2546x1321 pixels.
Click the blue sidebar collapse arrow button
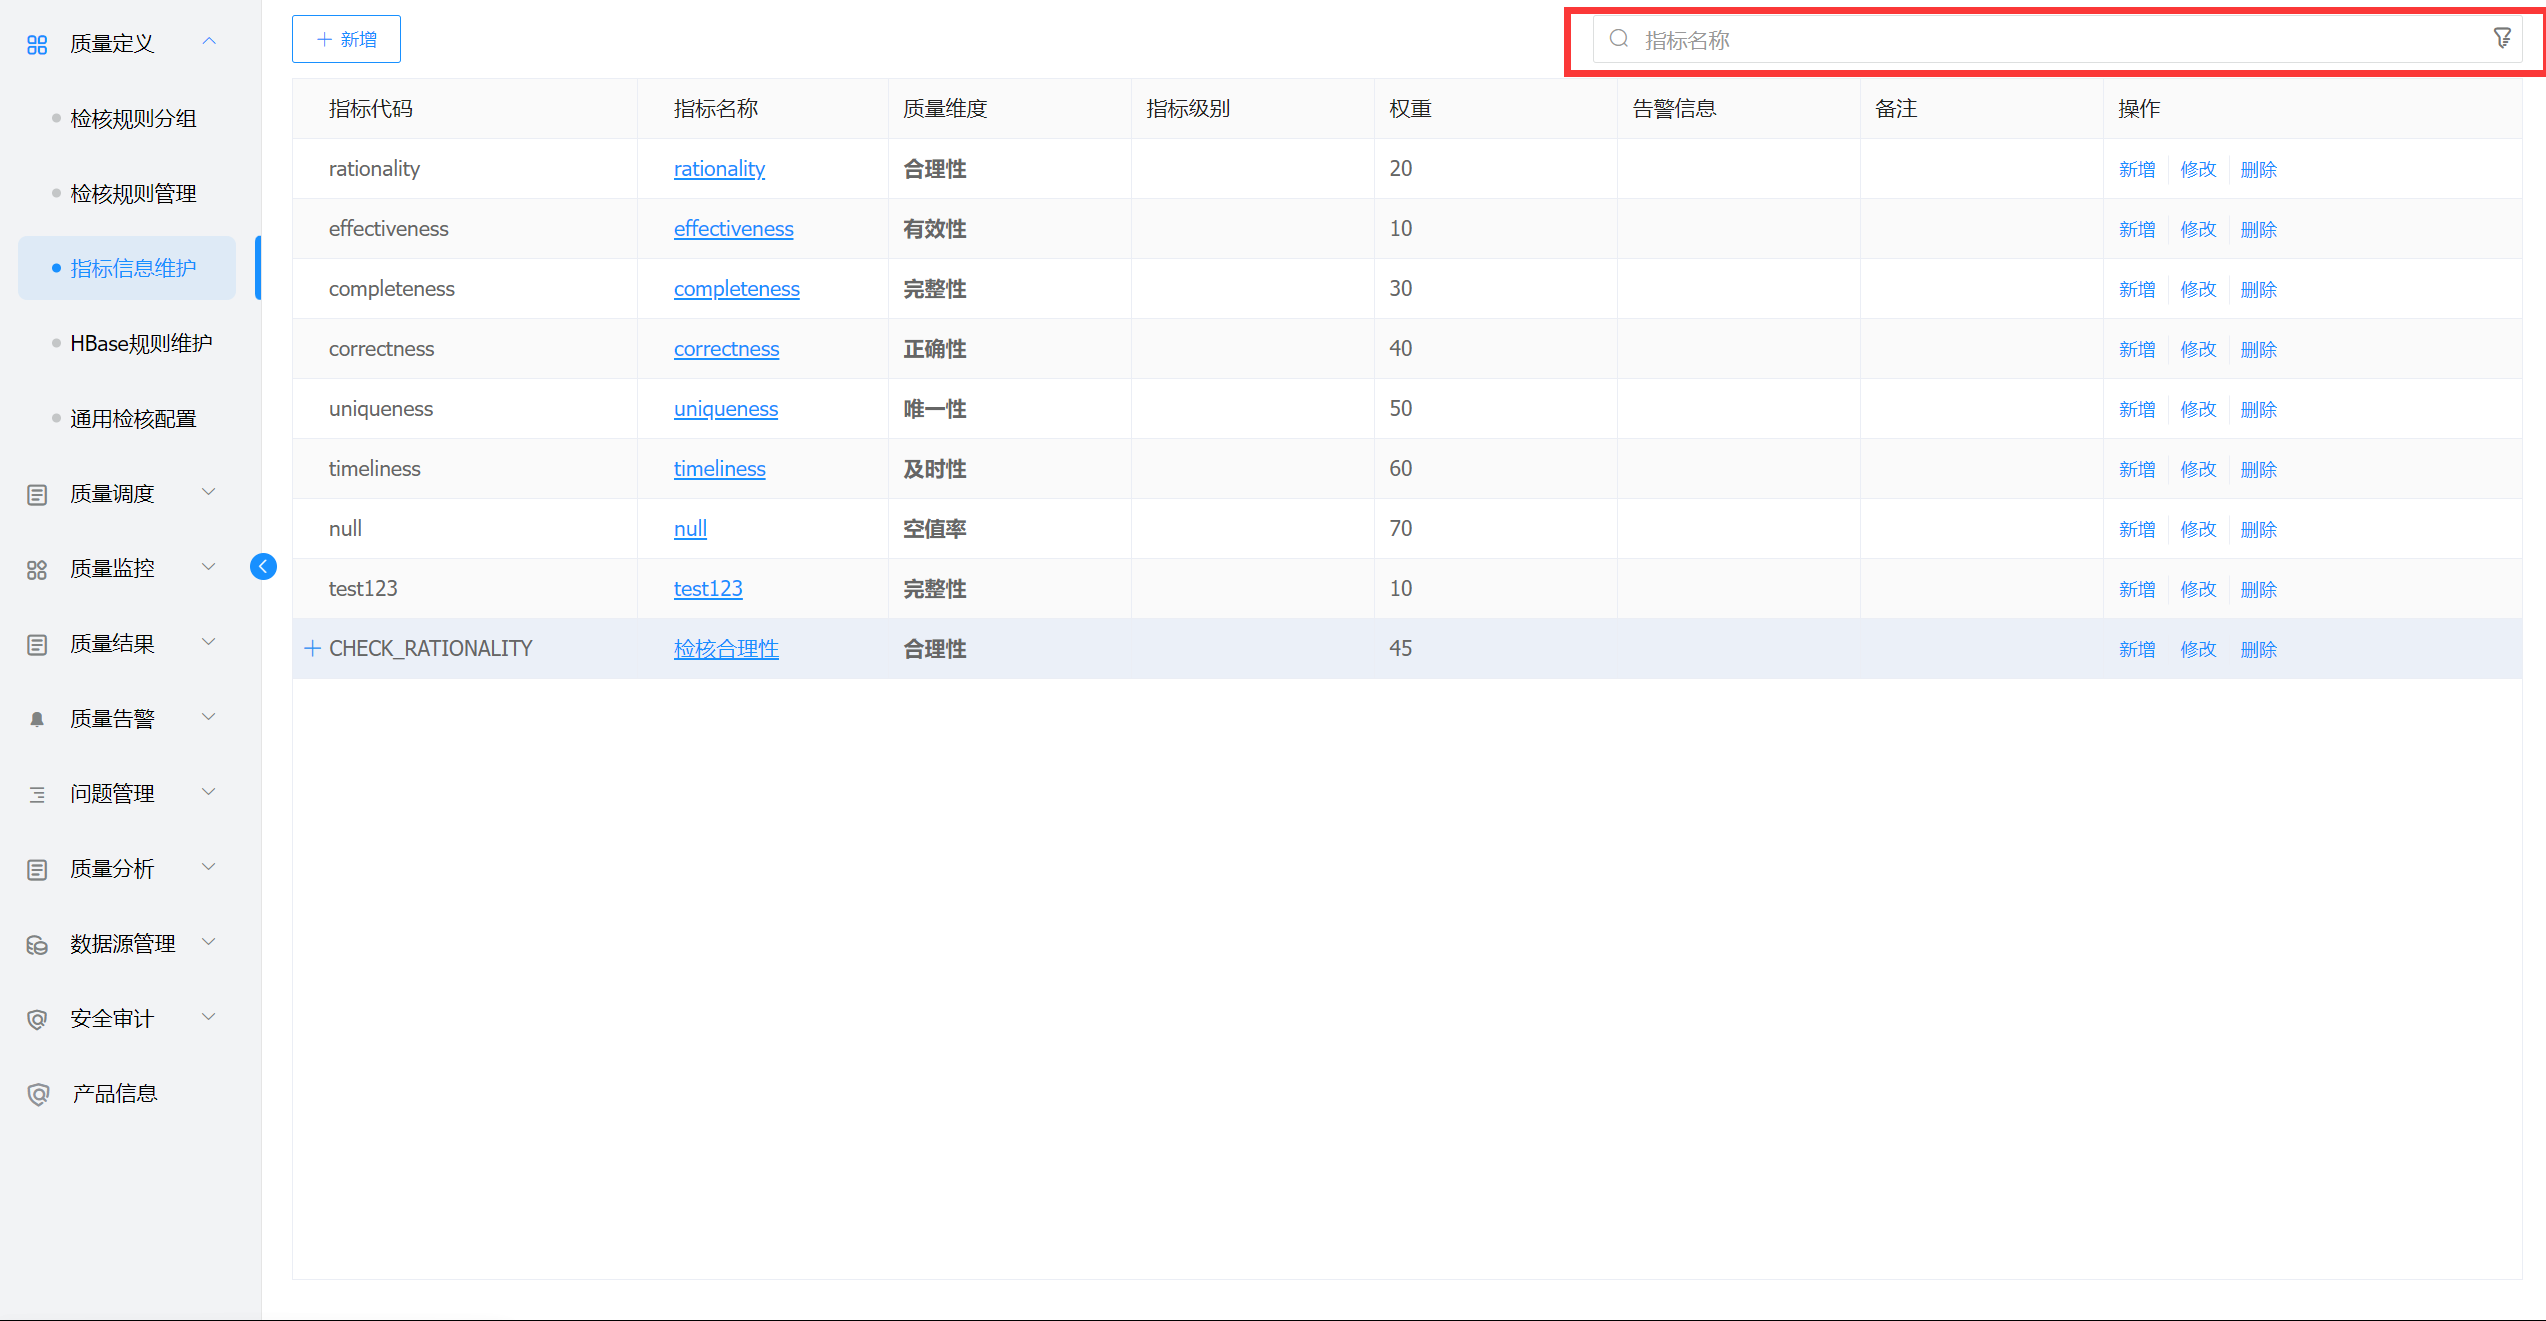[263, 567]
